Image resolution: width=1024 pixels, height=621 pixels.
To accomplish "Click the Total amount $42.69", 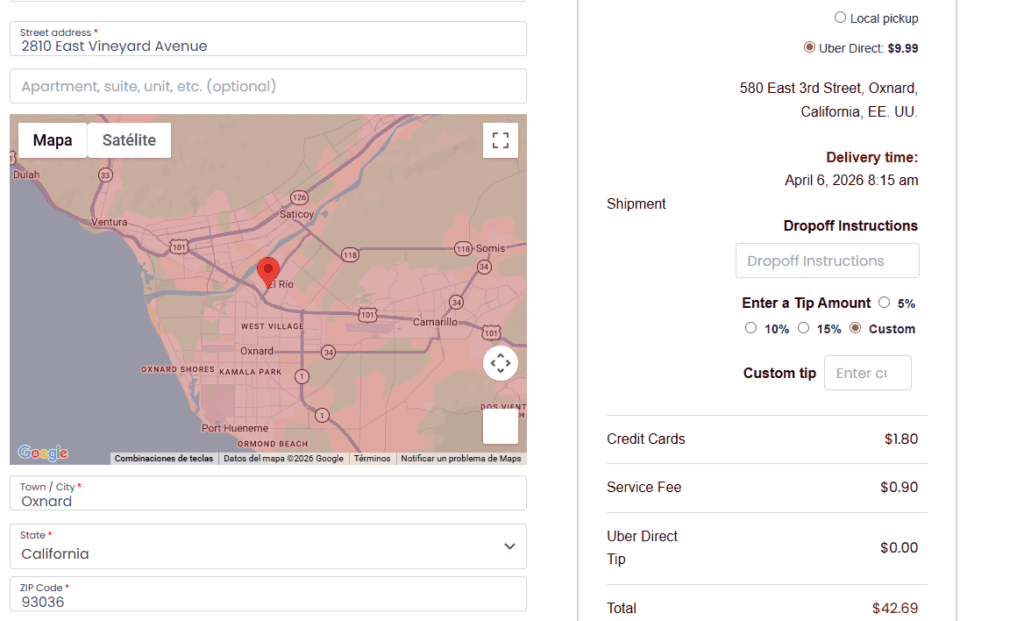I will [x=895, y=608].
